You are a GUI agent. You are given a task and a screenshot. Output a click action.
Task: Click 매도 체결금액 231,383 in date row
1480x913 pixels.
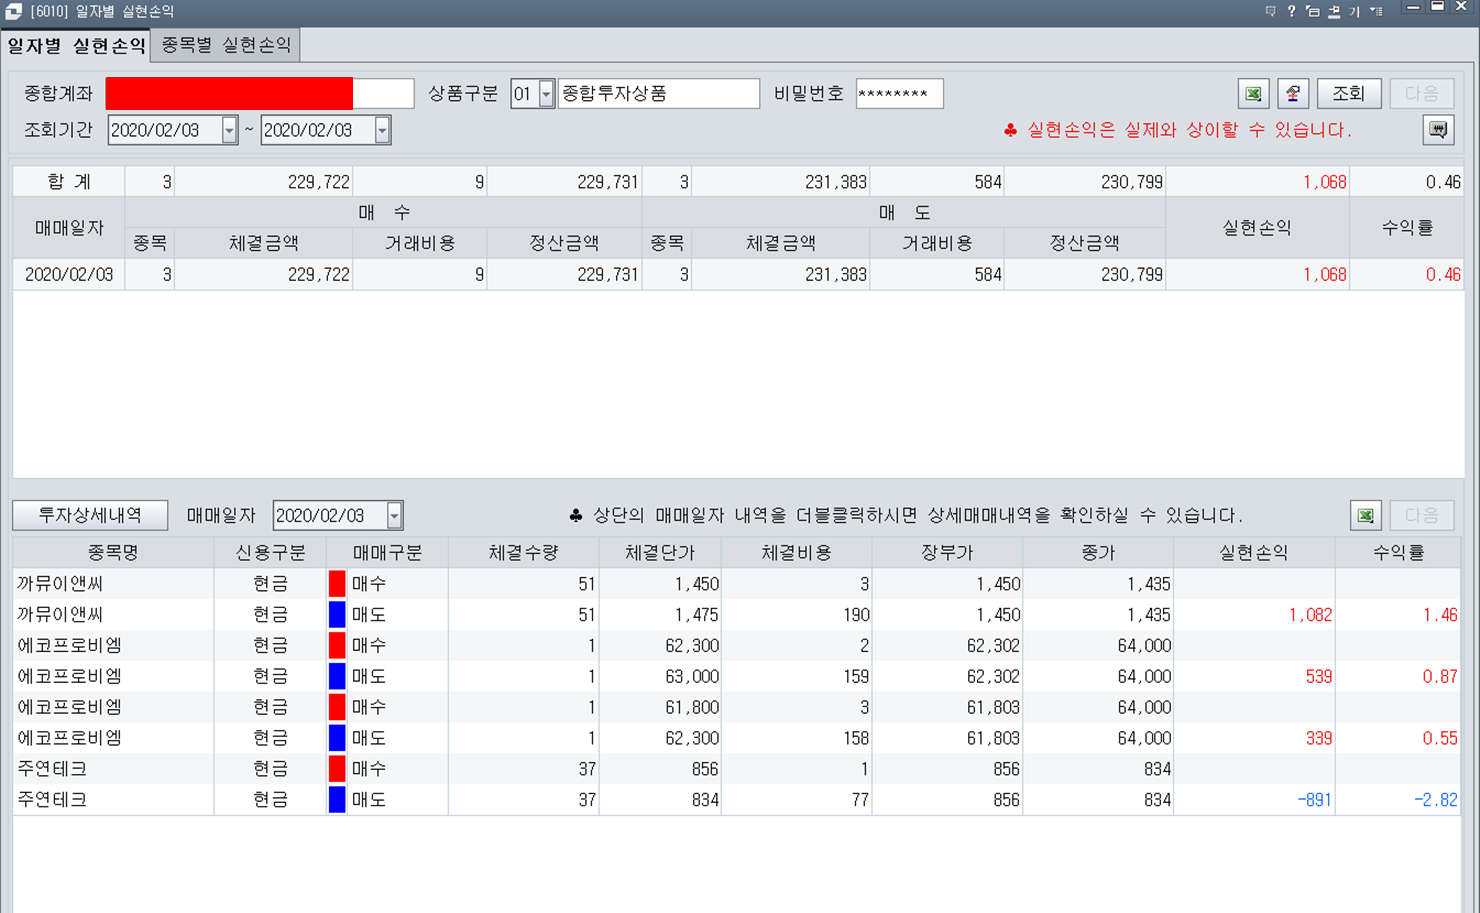pos(836,275)
